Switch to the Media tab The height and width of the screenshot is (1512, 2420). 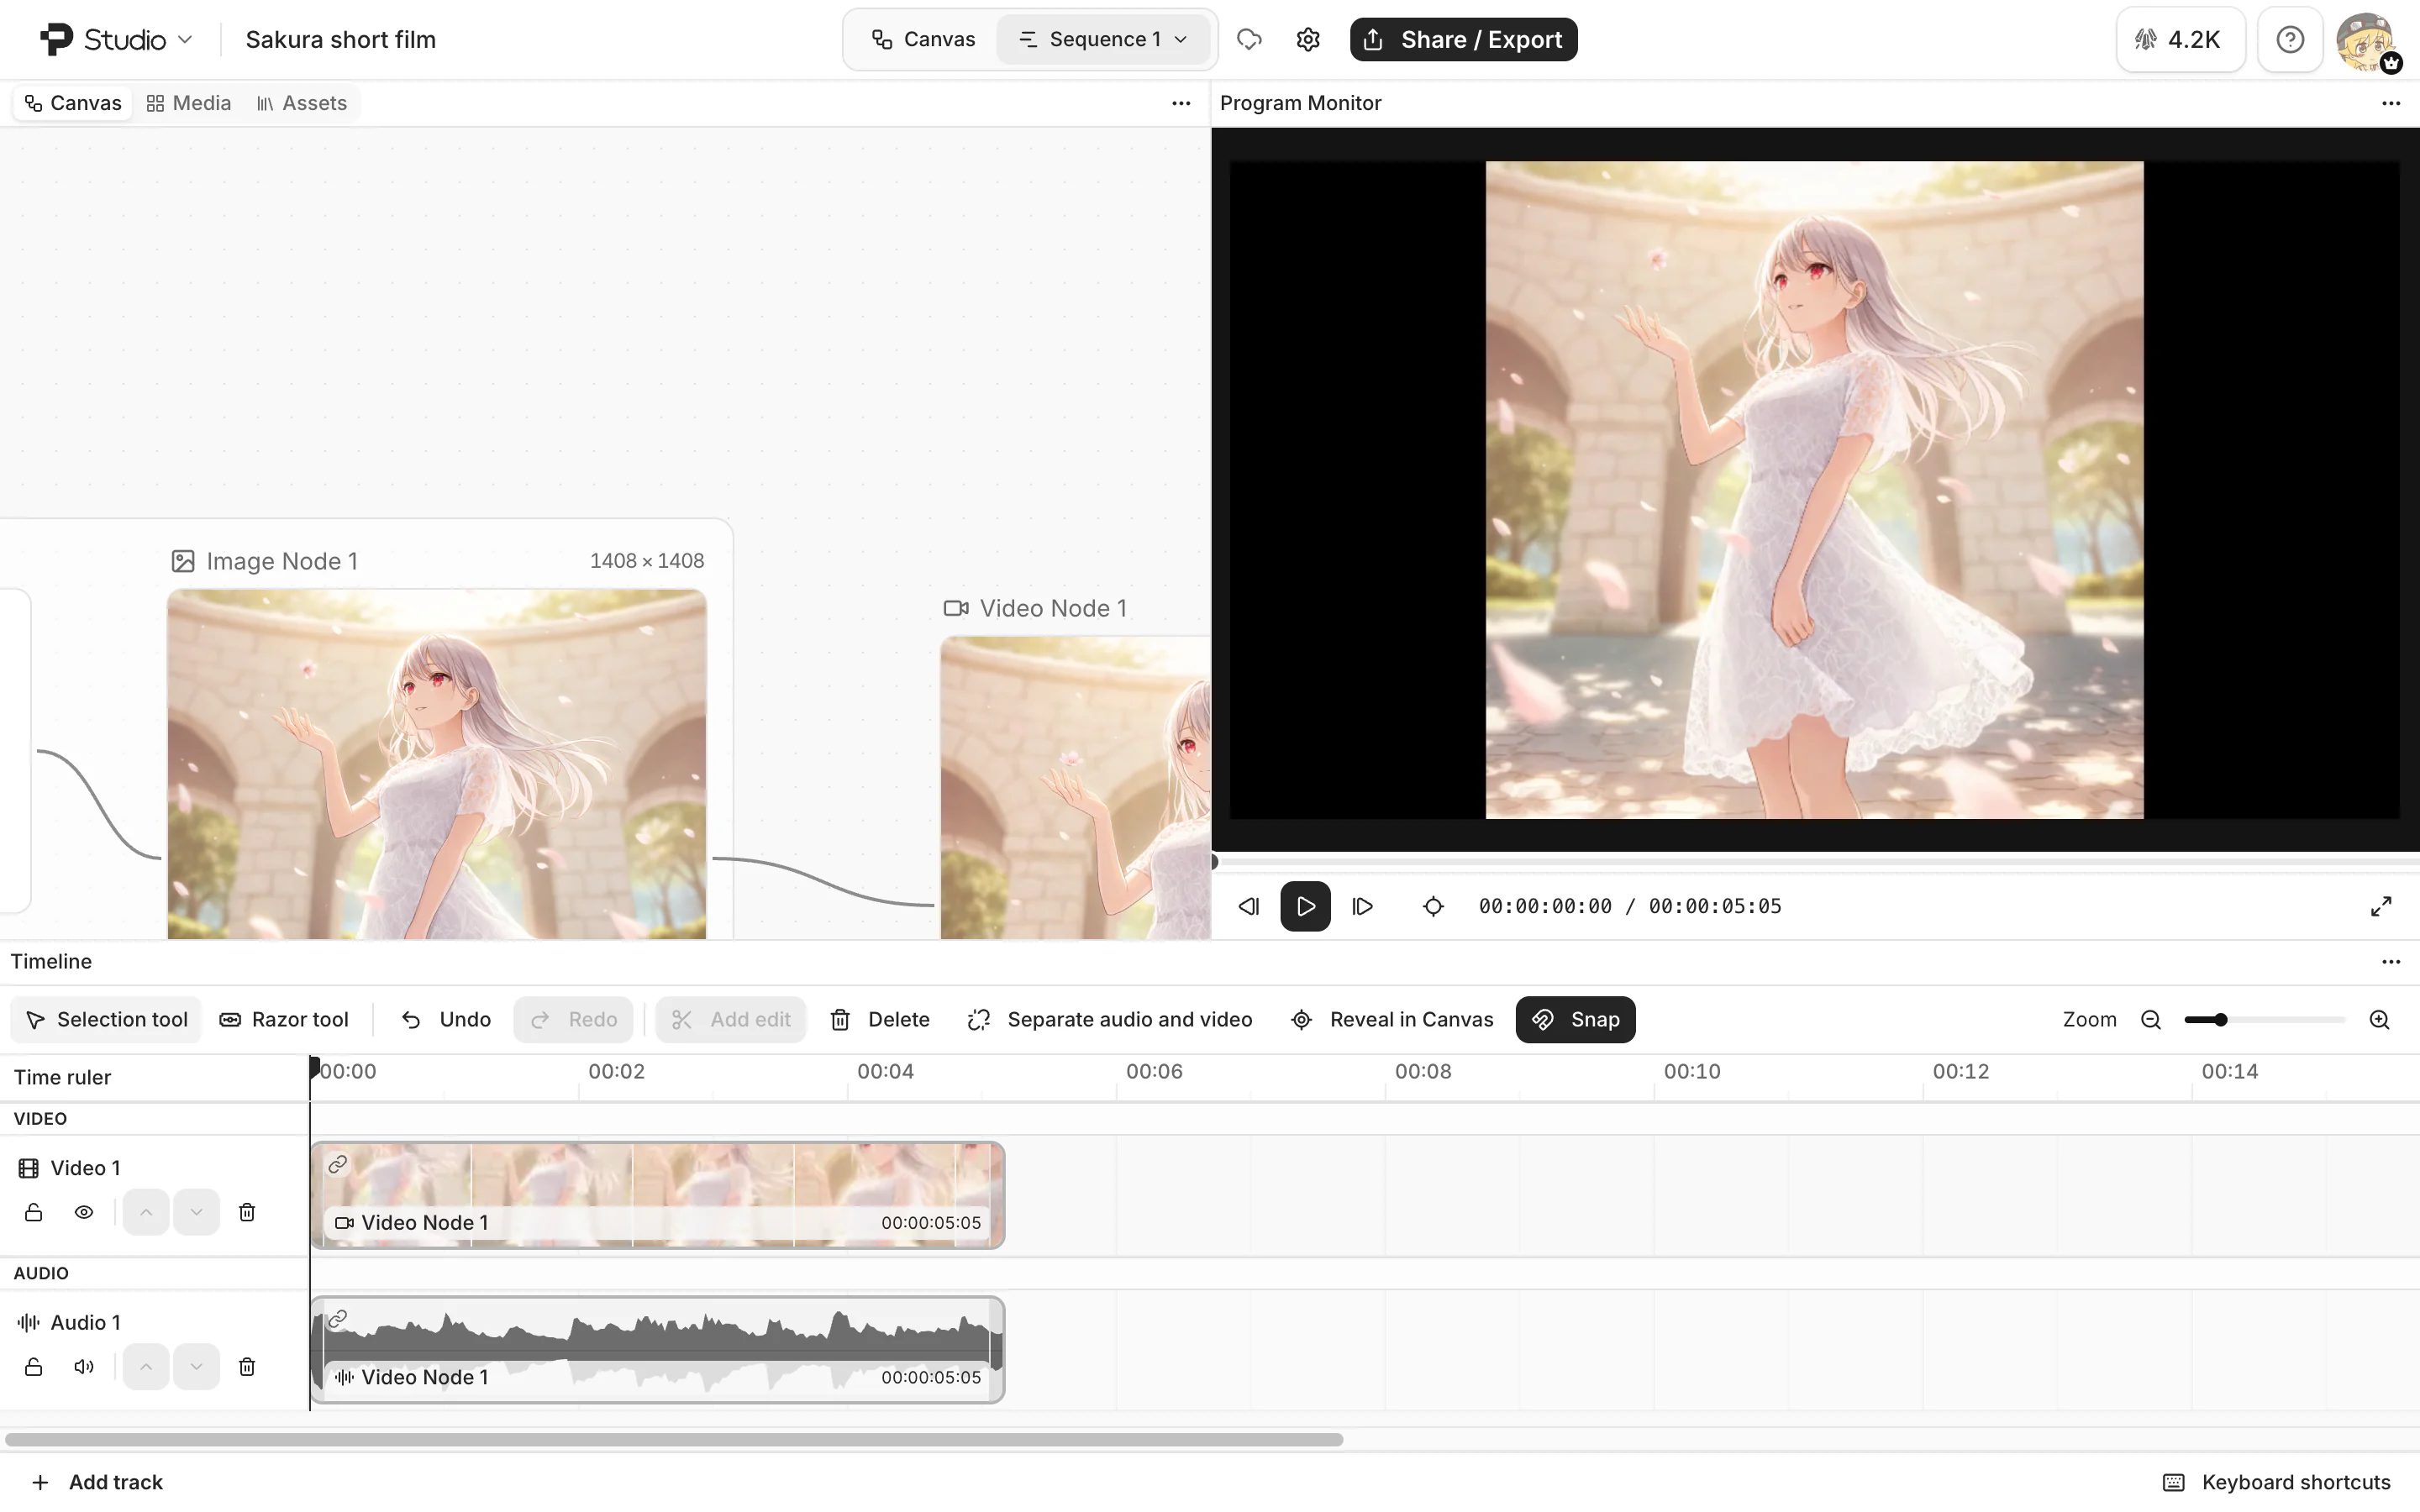(x=189, y=103)
